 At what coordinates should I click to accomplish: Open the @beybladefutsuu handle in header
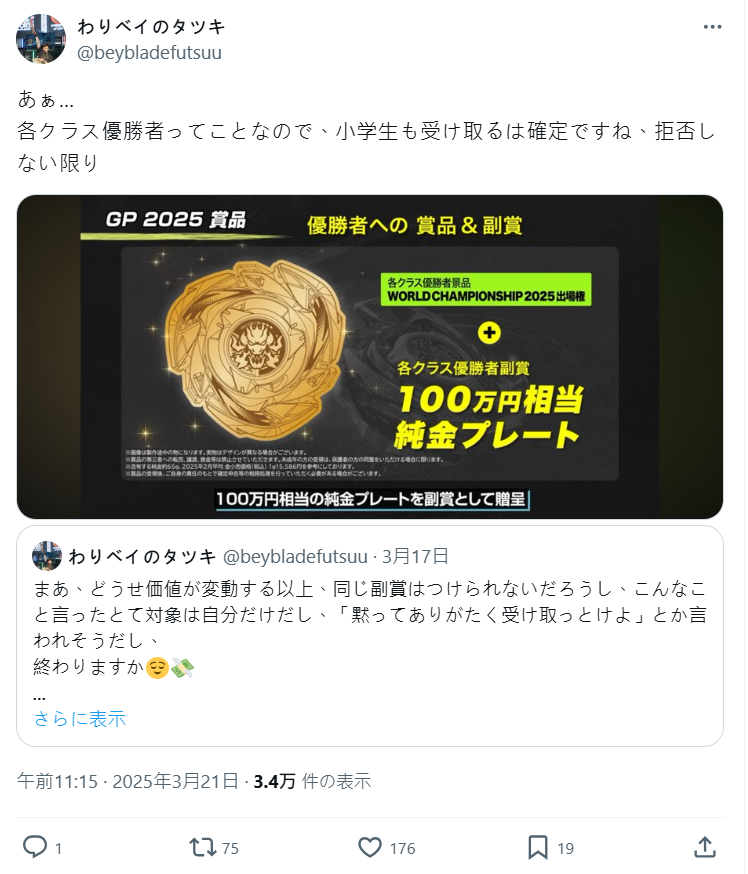(x=149, y=53)
